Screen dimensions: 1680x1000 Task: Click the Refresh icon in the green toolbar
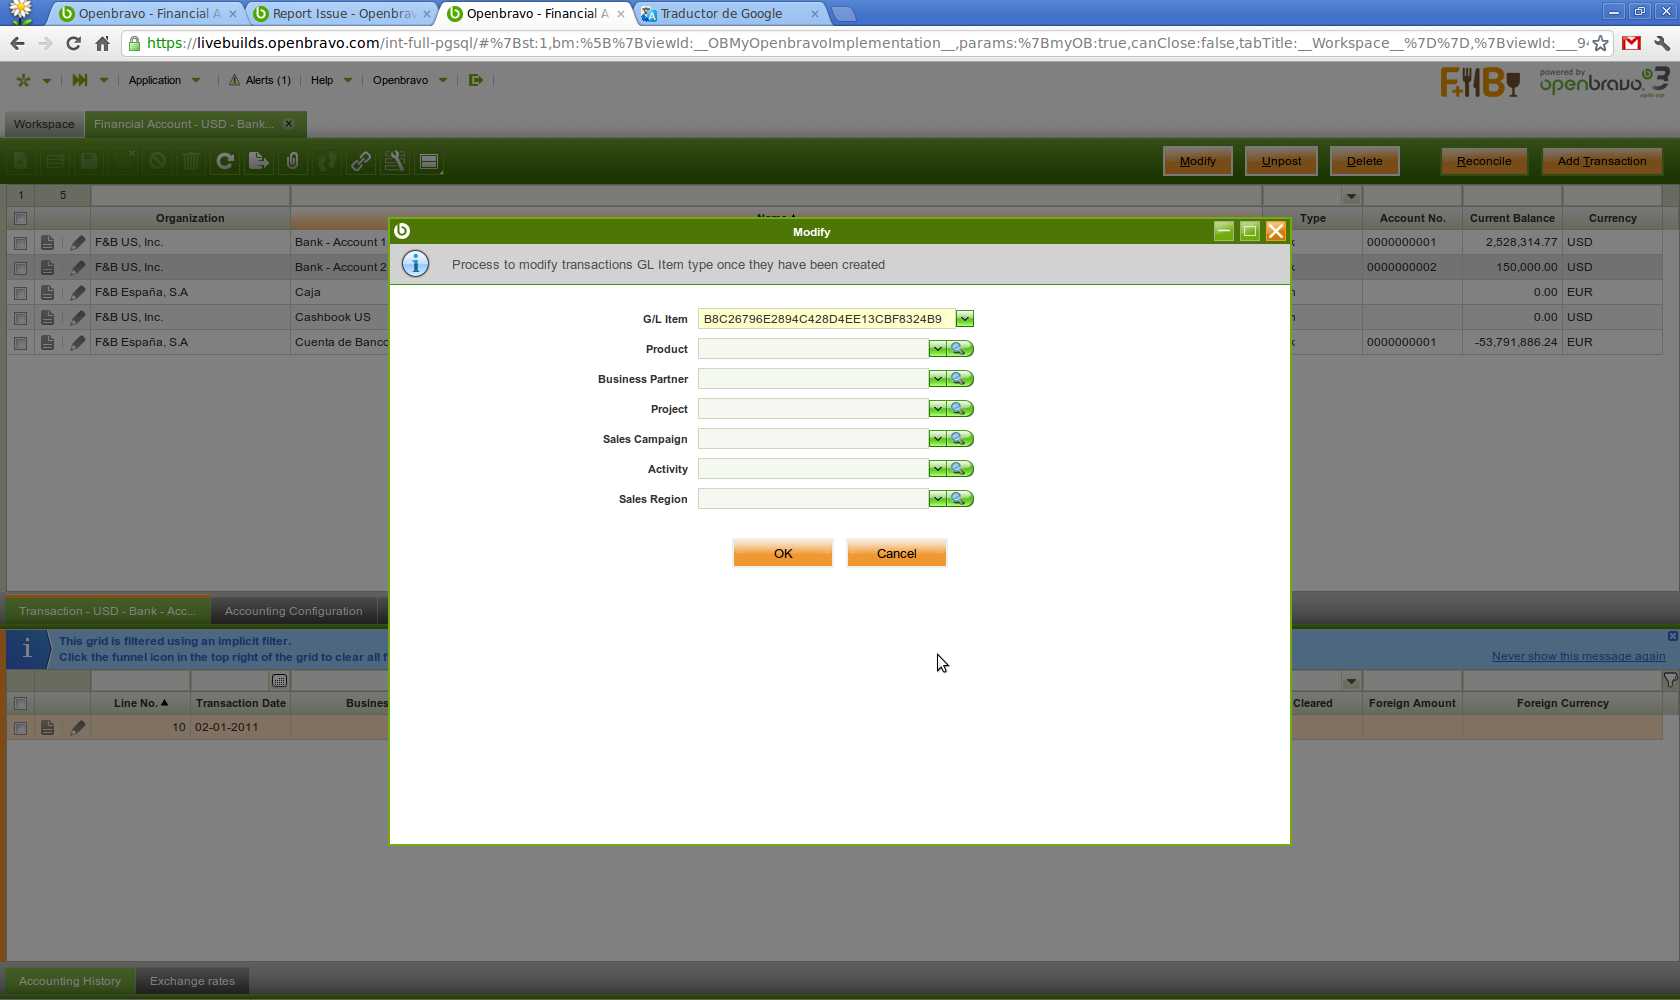click(x=225, y=161)
